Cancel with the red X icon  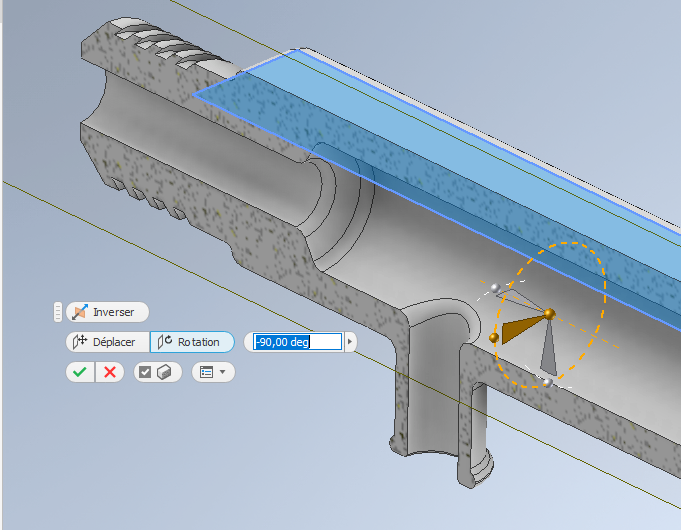110,372
